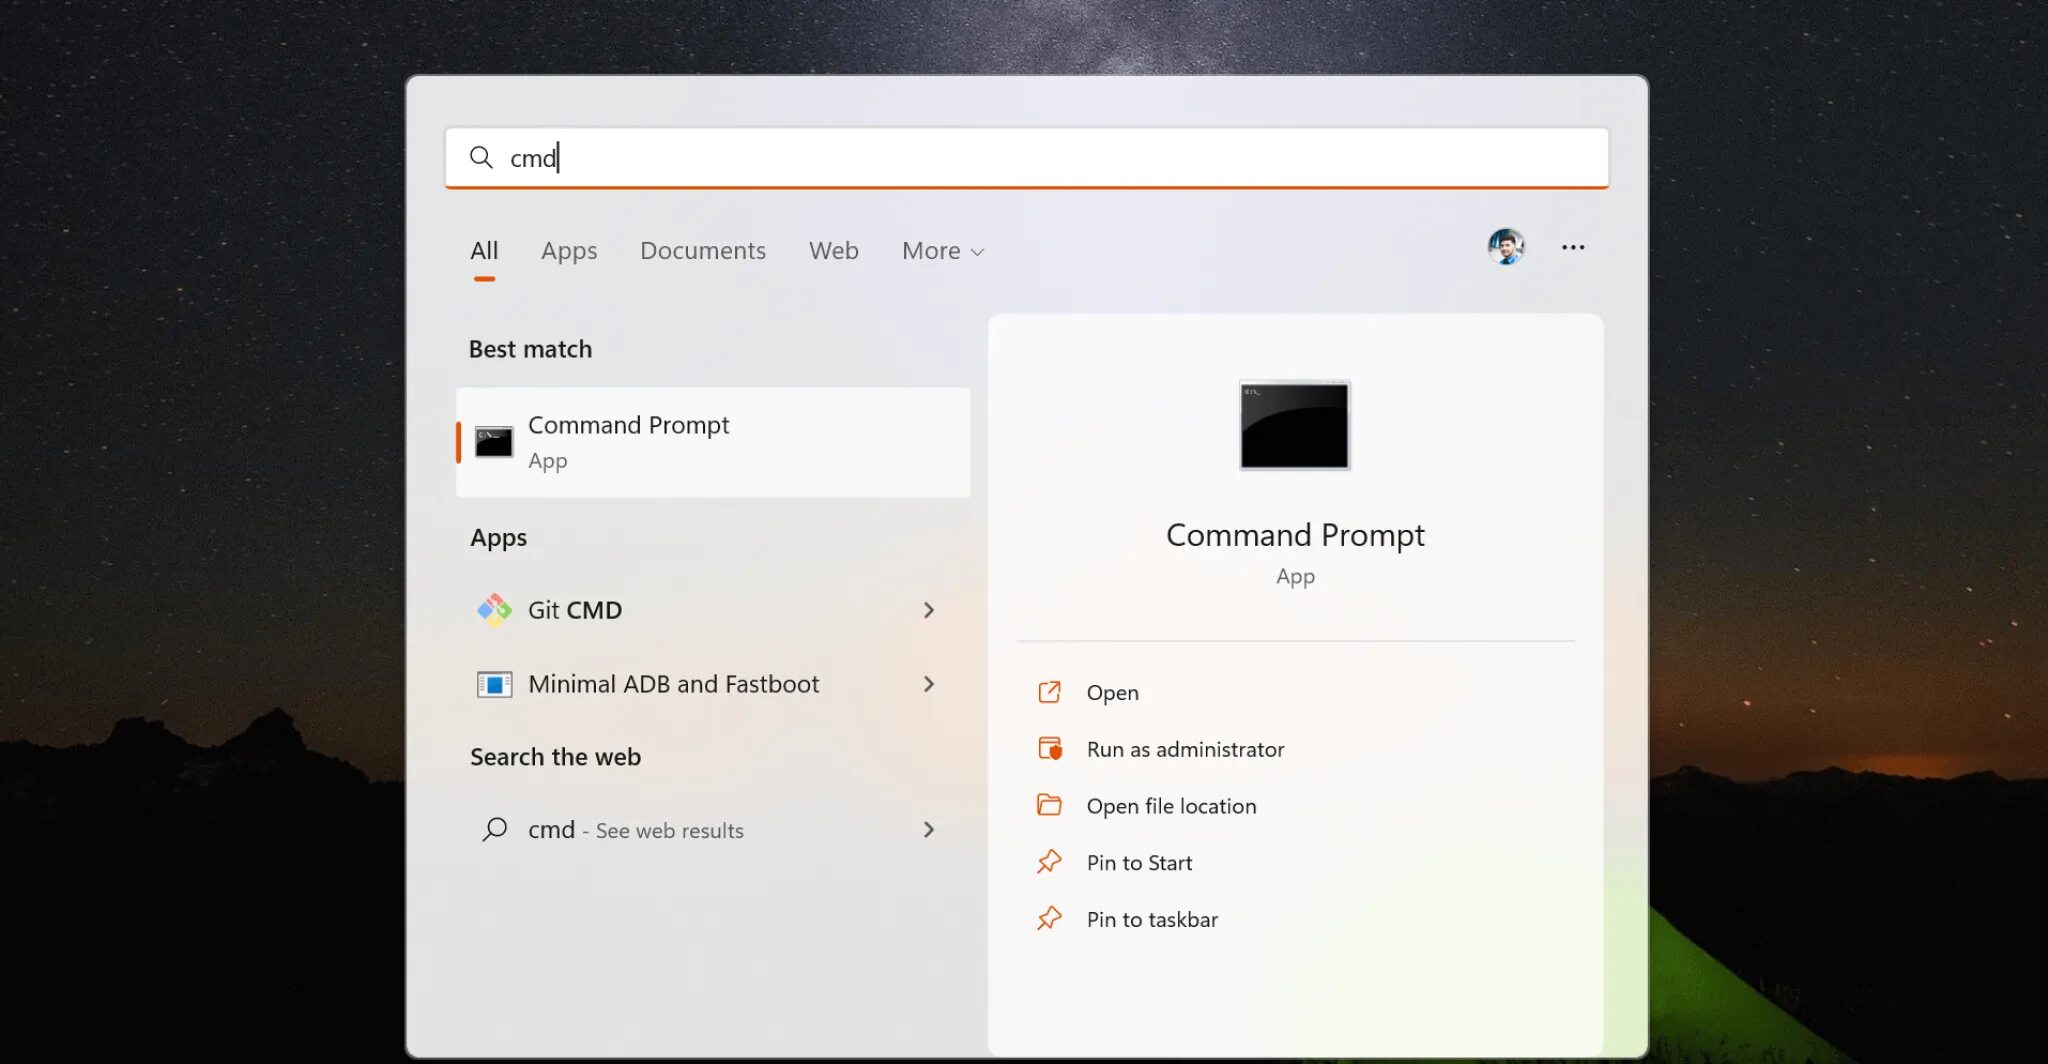This screenshot has width=2048, height=1064.
Task: Click the Command Prompt icon in Best match
Action: (494, 442)
